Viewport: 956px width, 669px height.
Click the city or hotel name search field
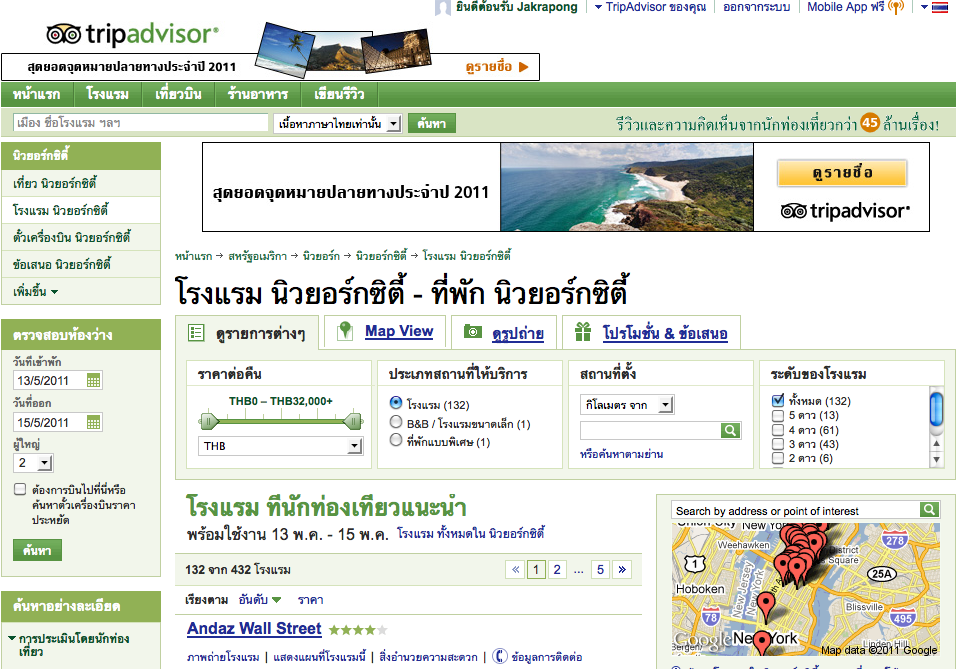click(139, 123)
